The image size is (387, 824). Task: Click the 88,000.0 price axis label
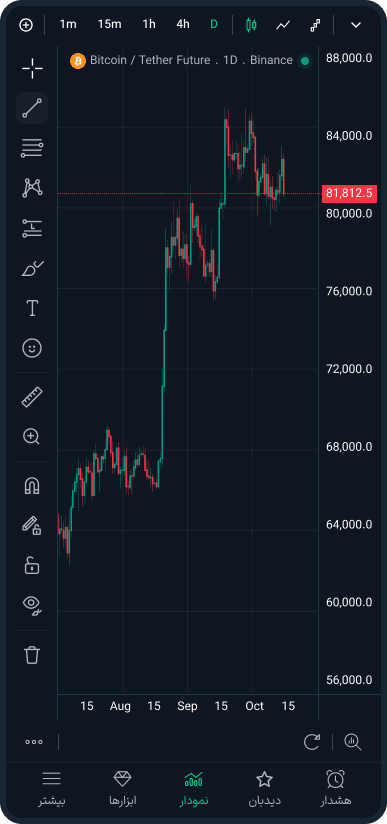point(349,58)
